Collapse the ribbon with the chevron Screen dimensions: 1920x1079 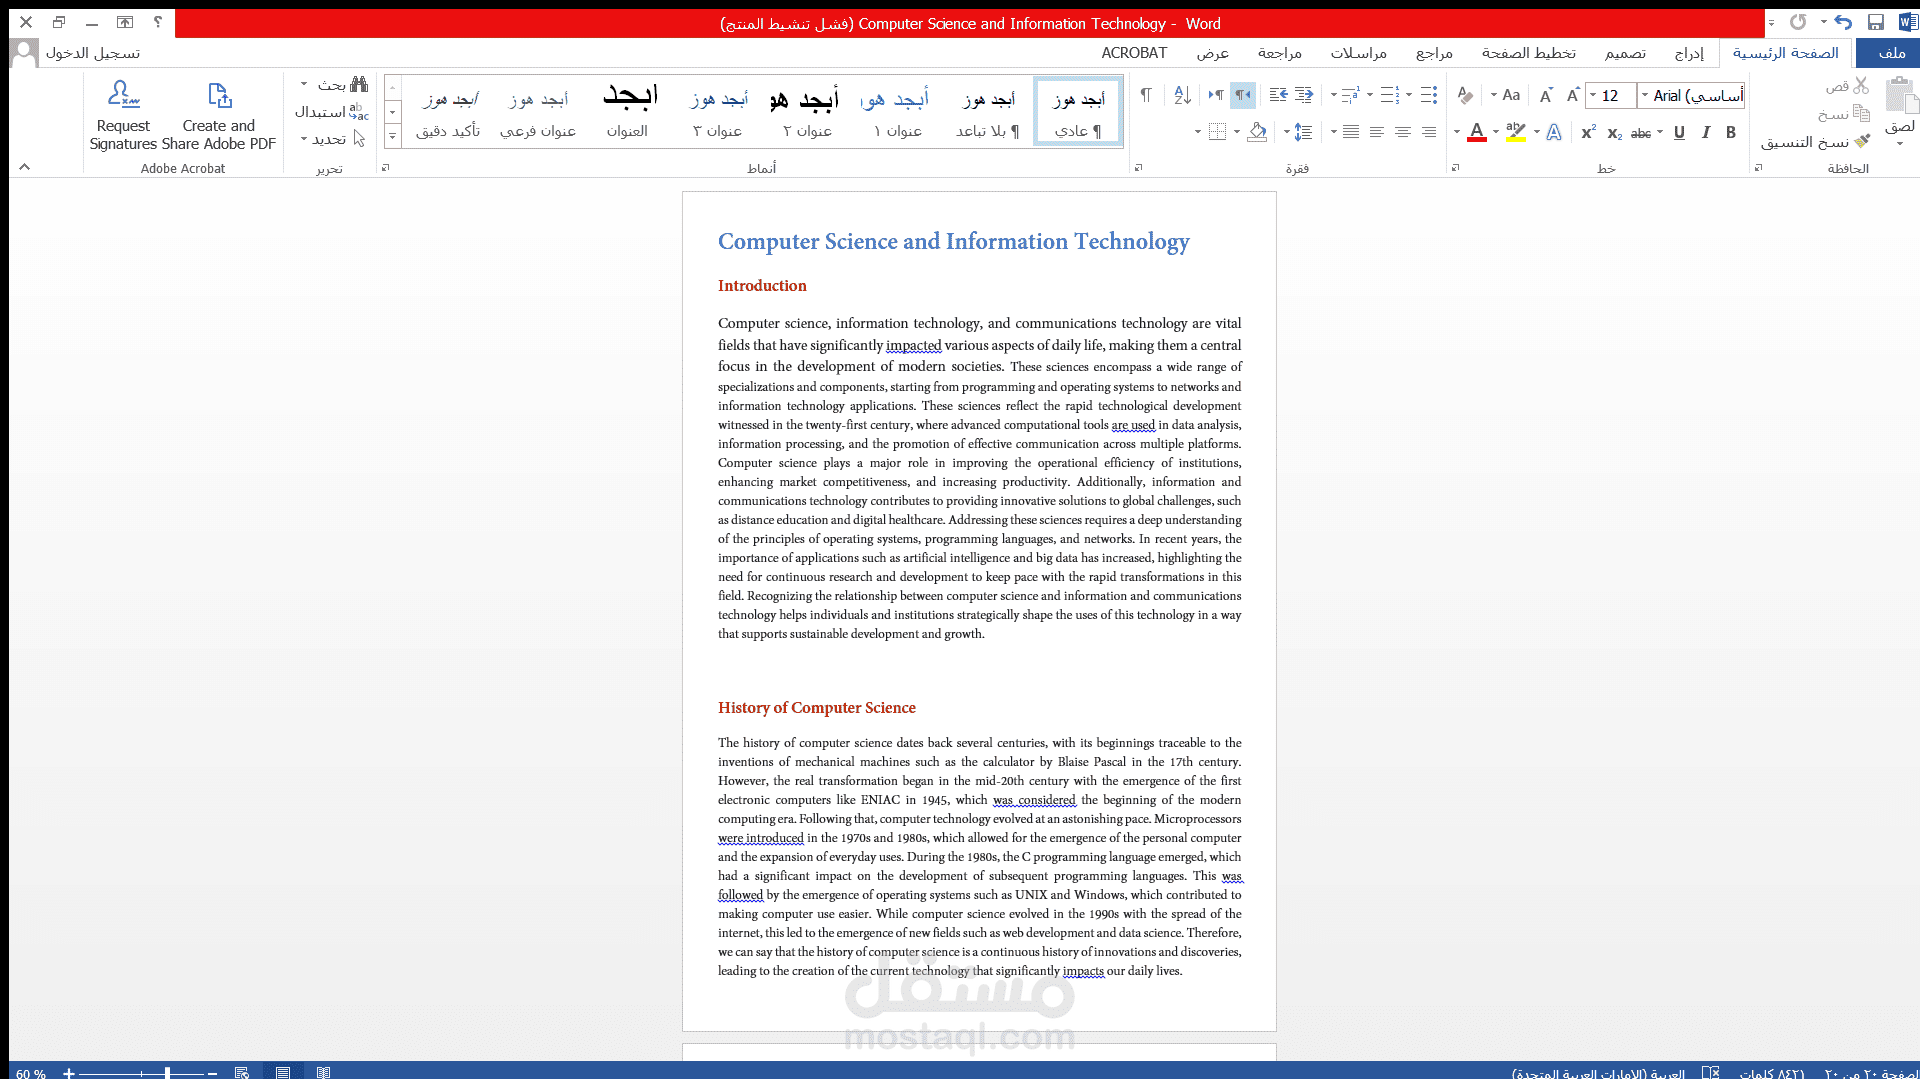[x=24, y=167]
